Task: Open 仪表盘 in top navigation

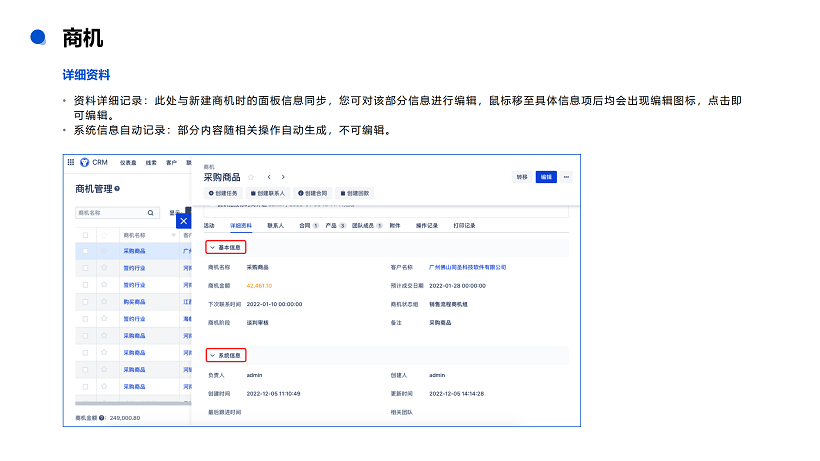Action: [128, 163]
